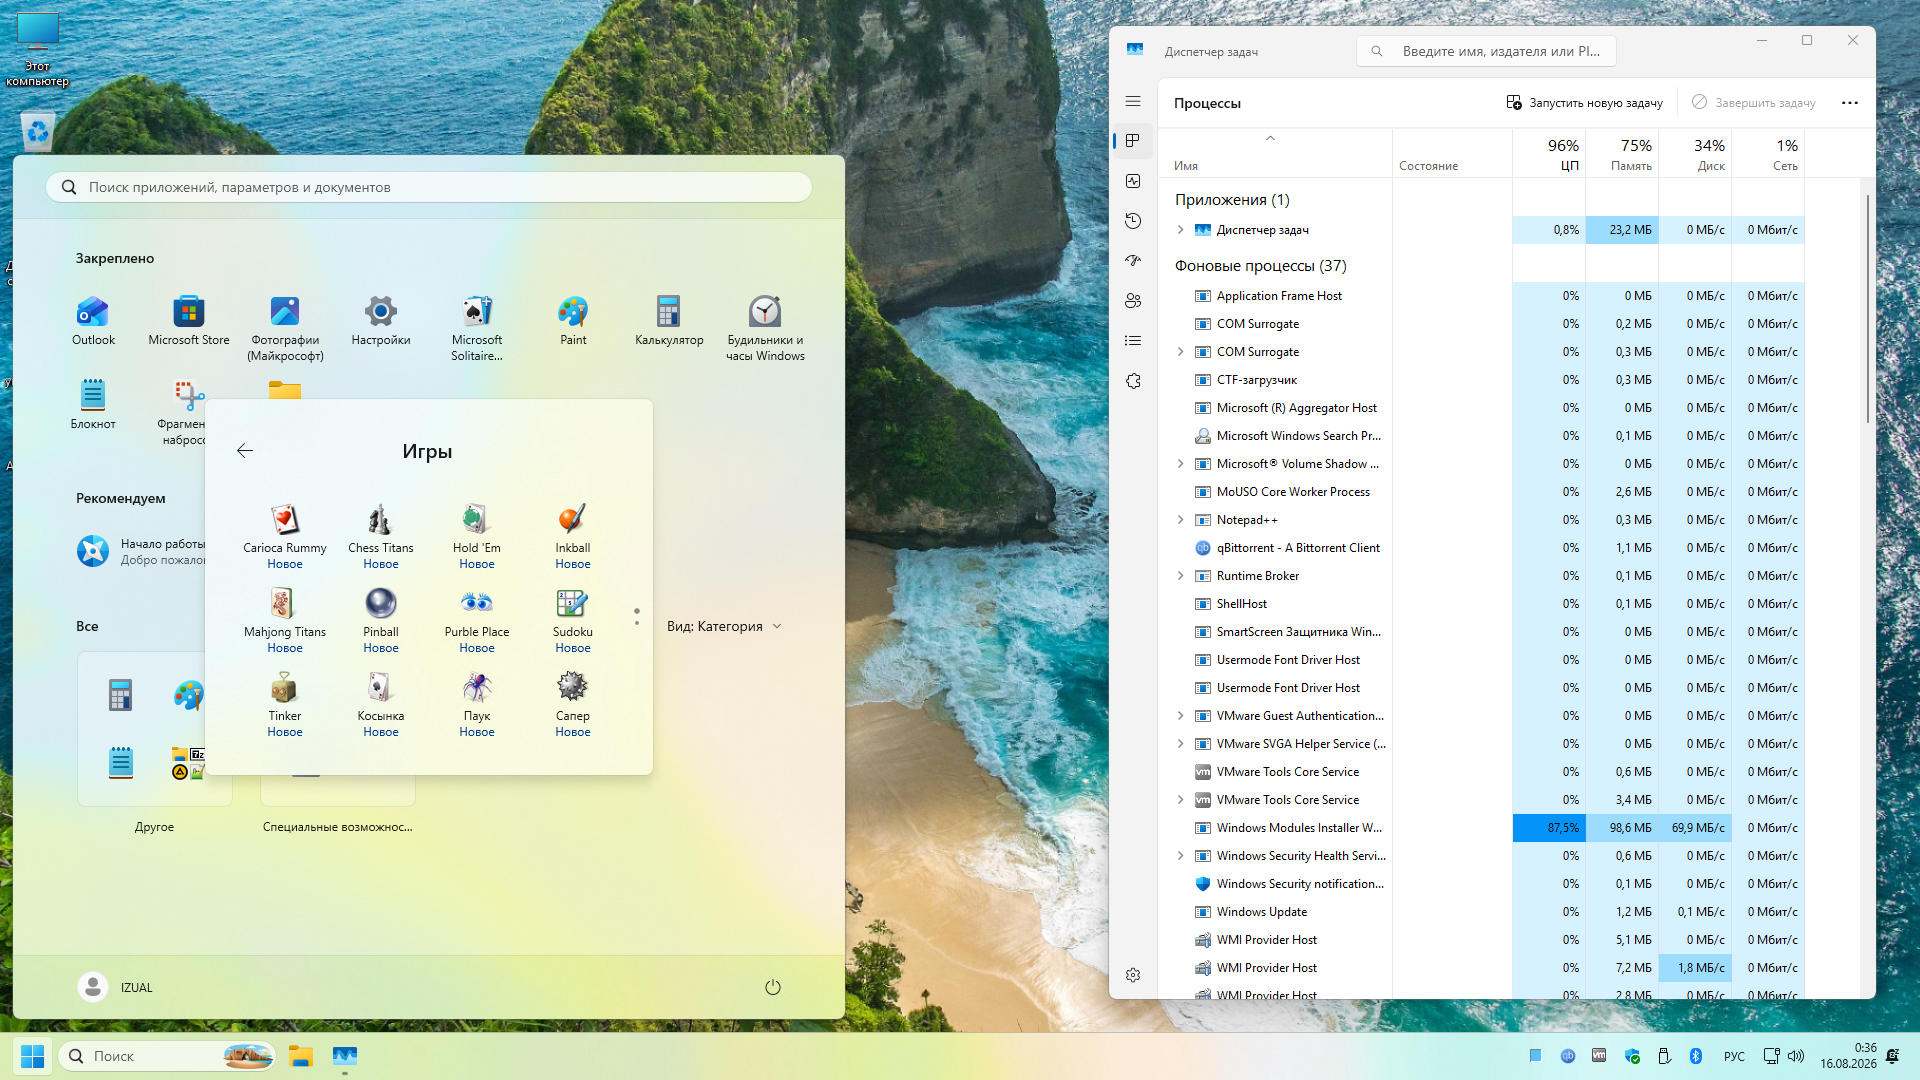
Task: Open IZUAL user account menu
Action: (x=116, y=988)
